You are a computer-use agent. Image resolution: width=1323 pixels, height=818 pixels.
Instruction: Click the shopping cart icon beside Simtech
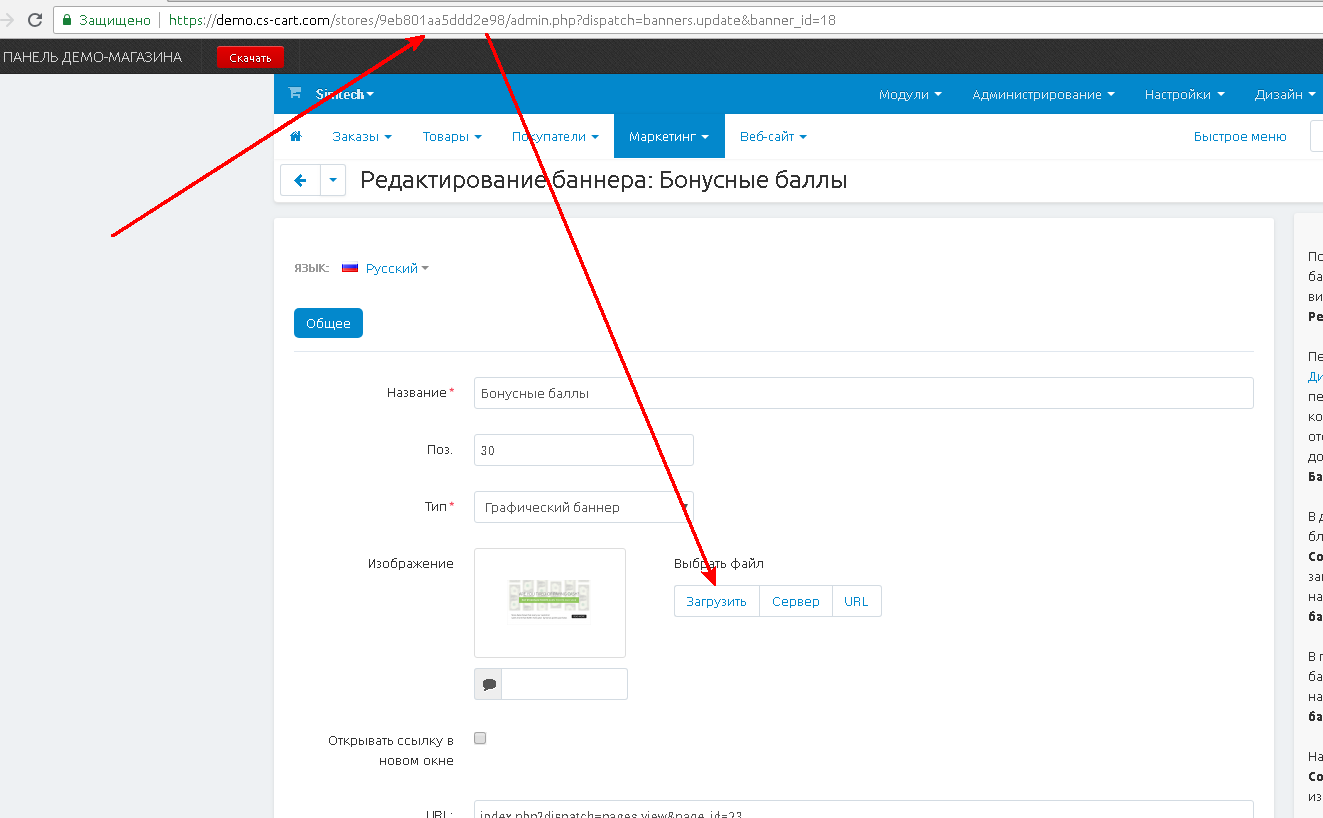click(x=294, y=93)
